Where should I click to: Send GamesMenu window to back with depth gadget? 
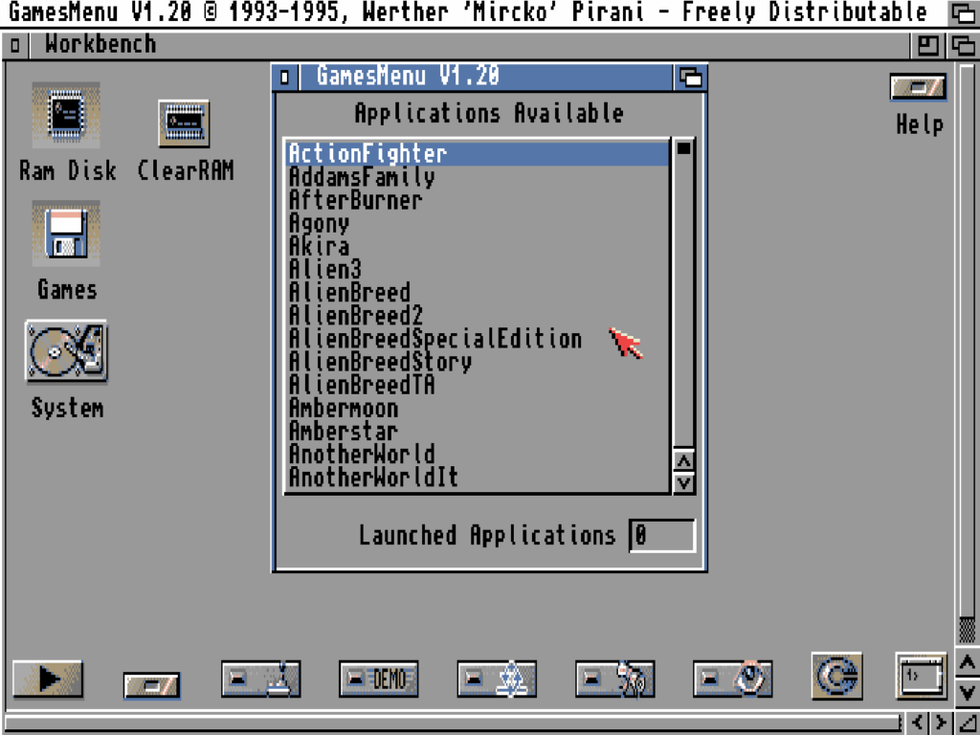[693, 76]
